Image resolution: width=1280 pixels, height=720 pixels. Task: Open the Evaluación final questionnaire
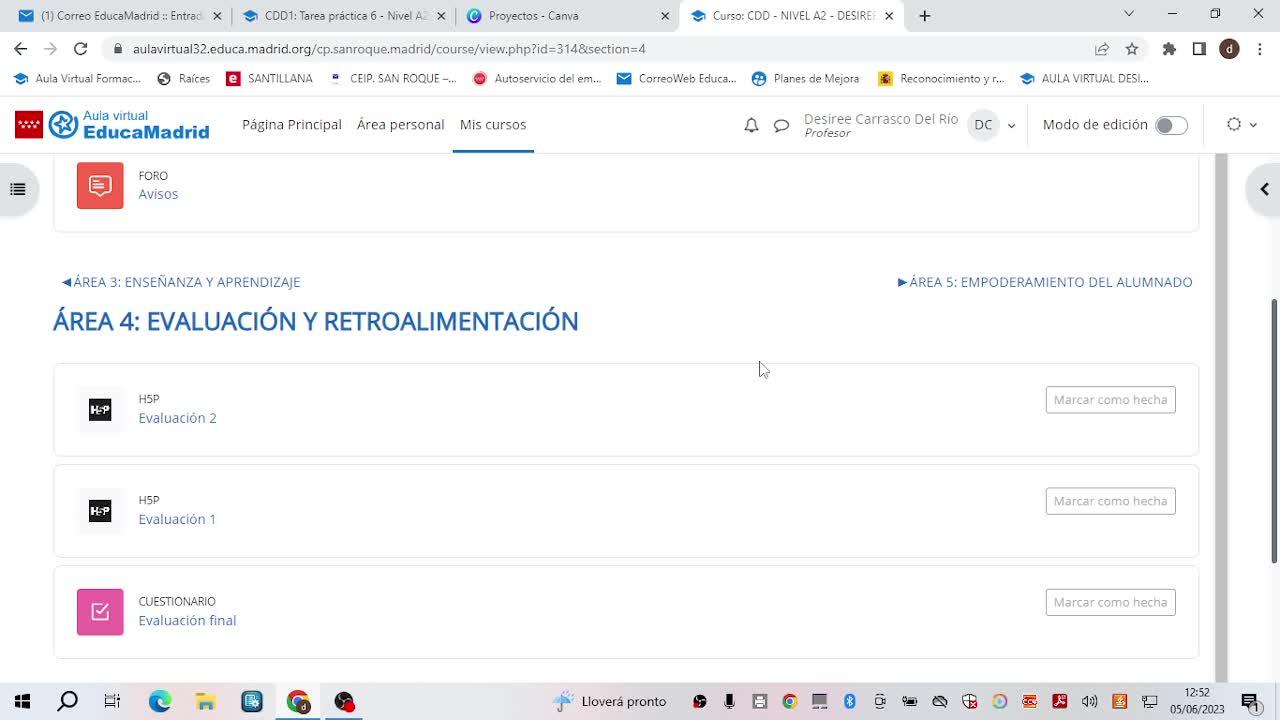[x=187, y=620]
